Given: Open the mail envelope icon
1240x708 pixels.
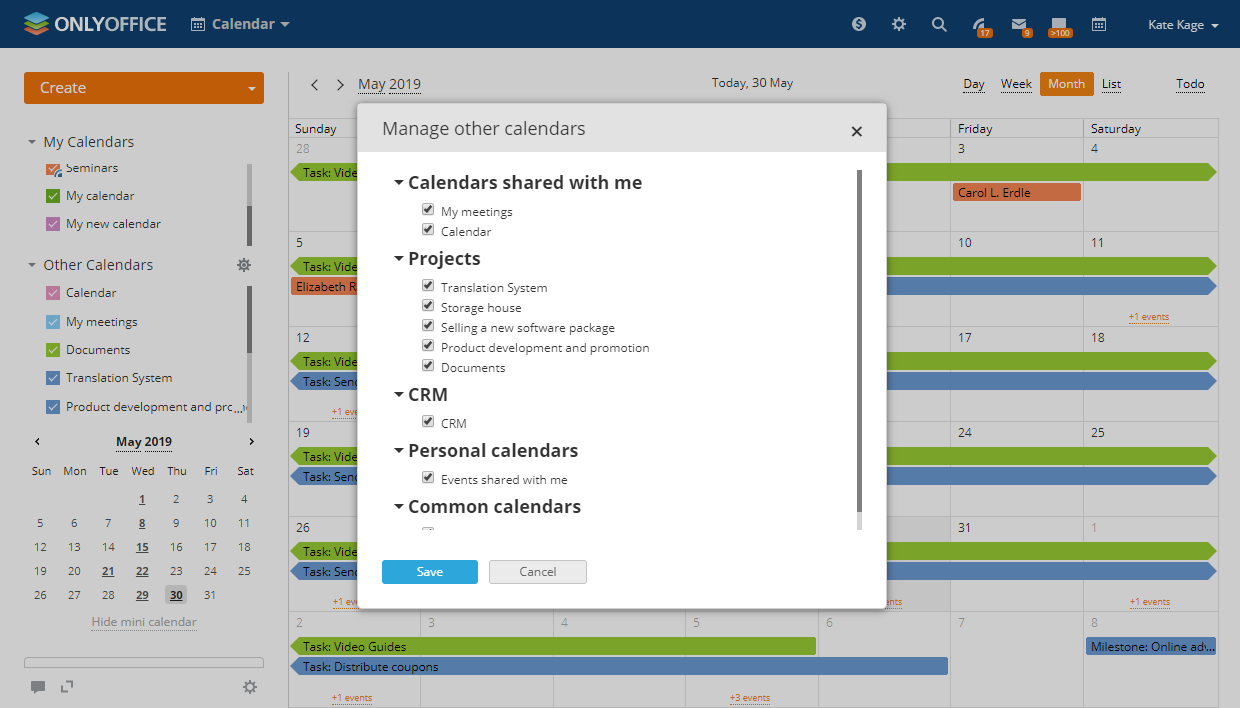Looking at the screenshot, I should [x=1019, y=24].
